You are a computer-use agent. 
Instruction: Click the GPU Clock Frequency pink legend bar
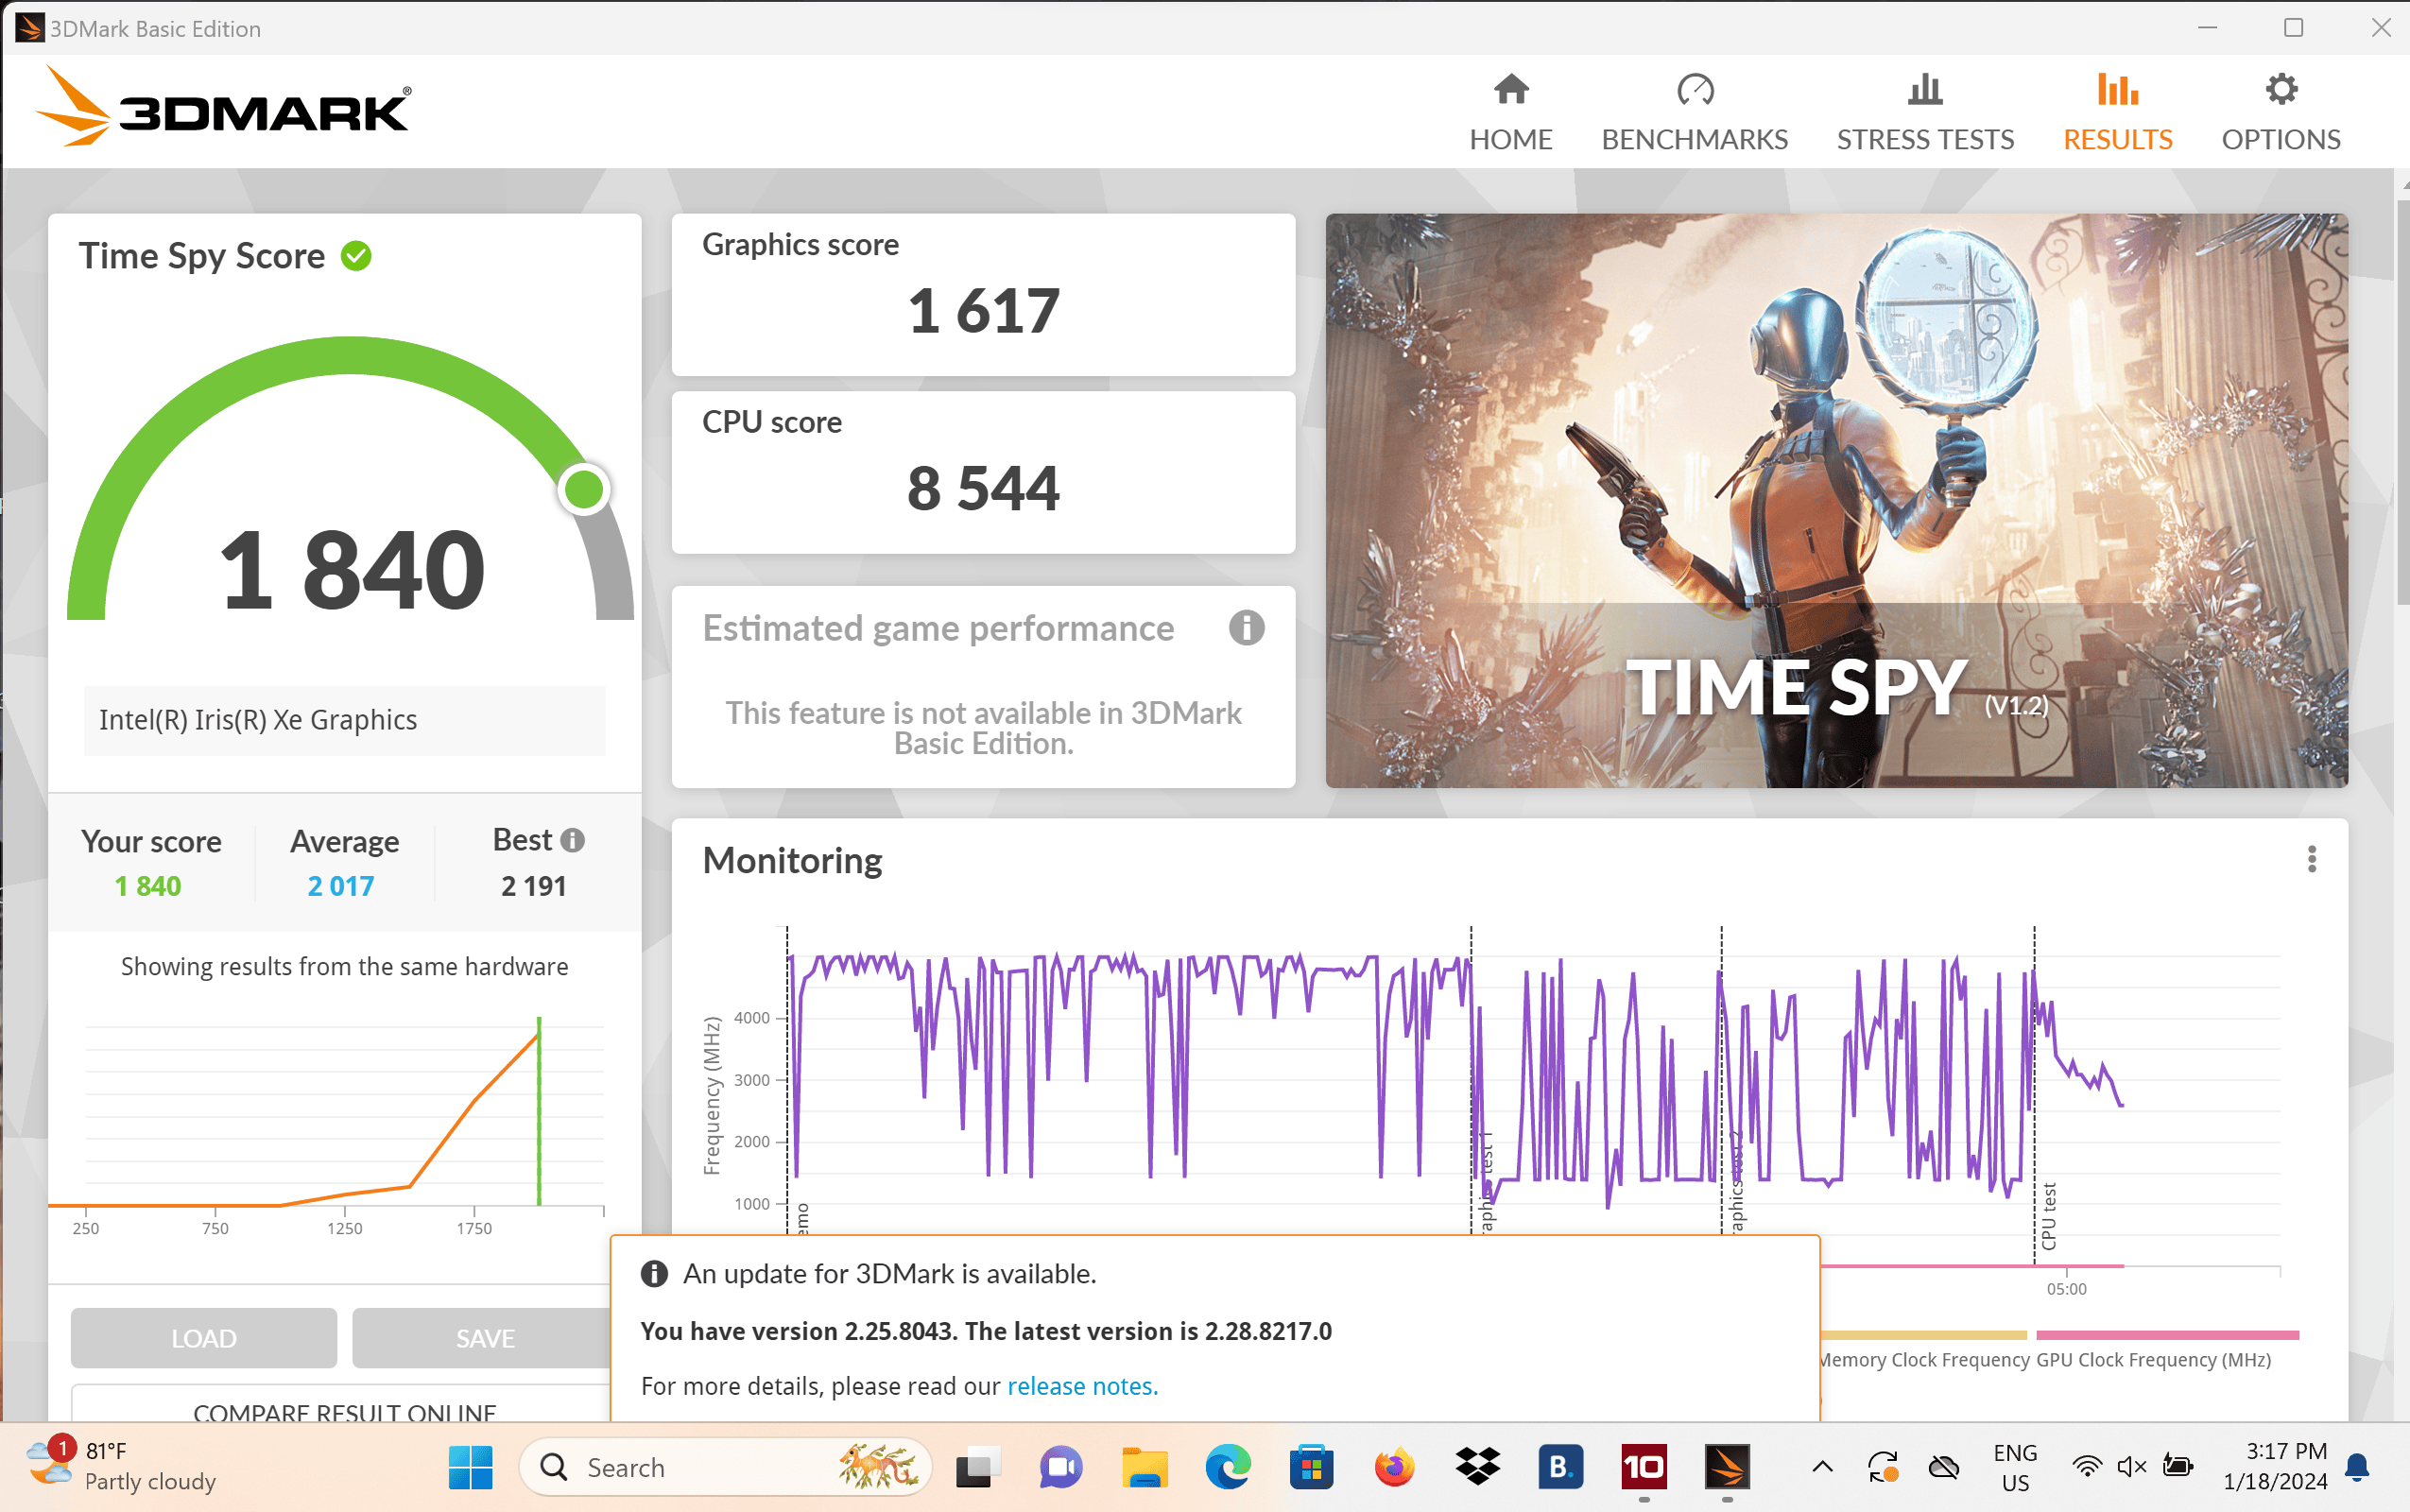tap(2167, 1335)
